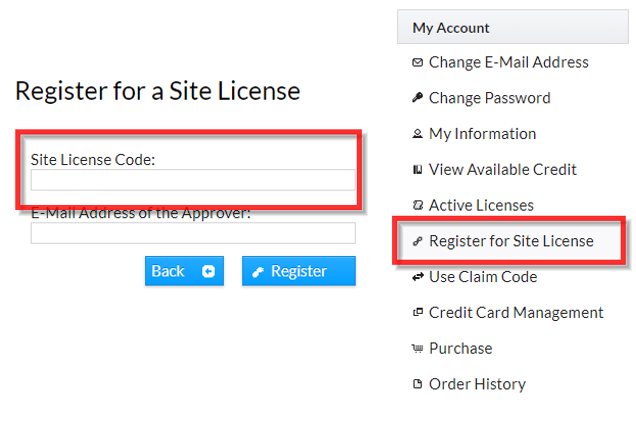Screen dimensions: 636x430
Task: Click the document icon beside Order History
Action: click(417, 384)
